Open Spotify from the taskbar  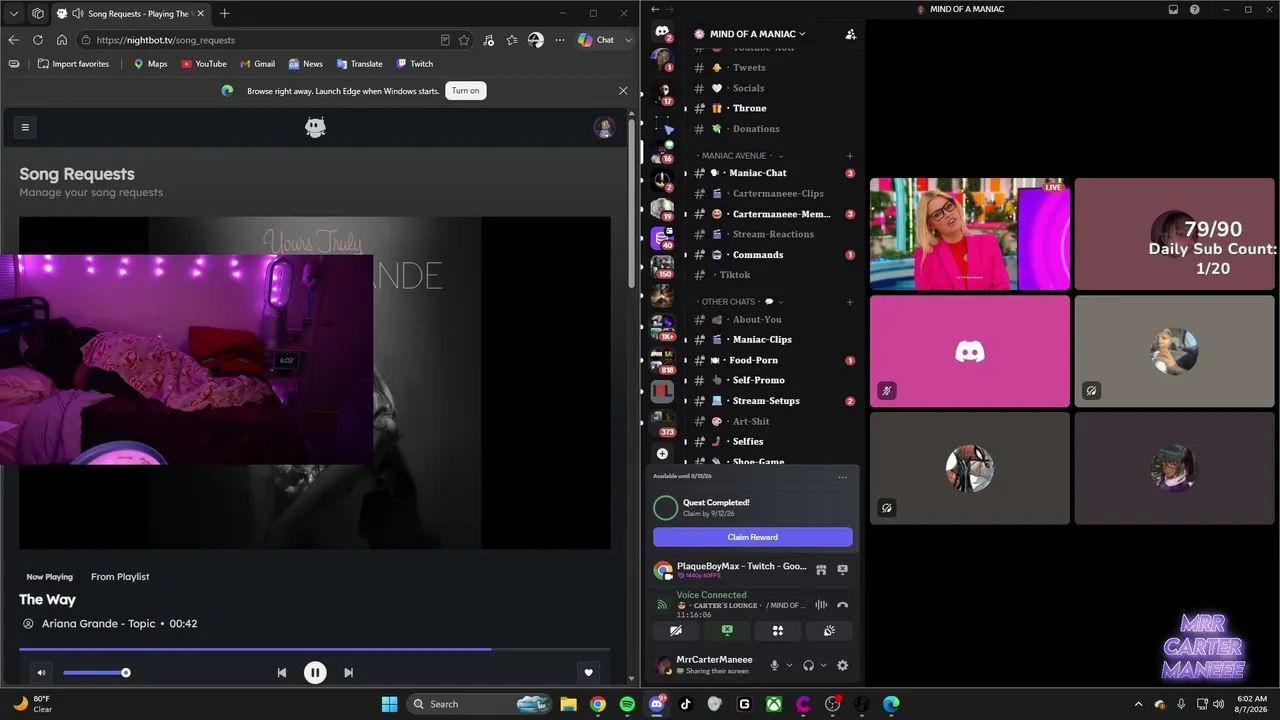click(627, 704)
